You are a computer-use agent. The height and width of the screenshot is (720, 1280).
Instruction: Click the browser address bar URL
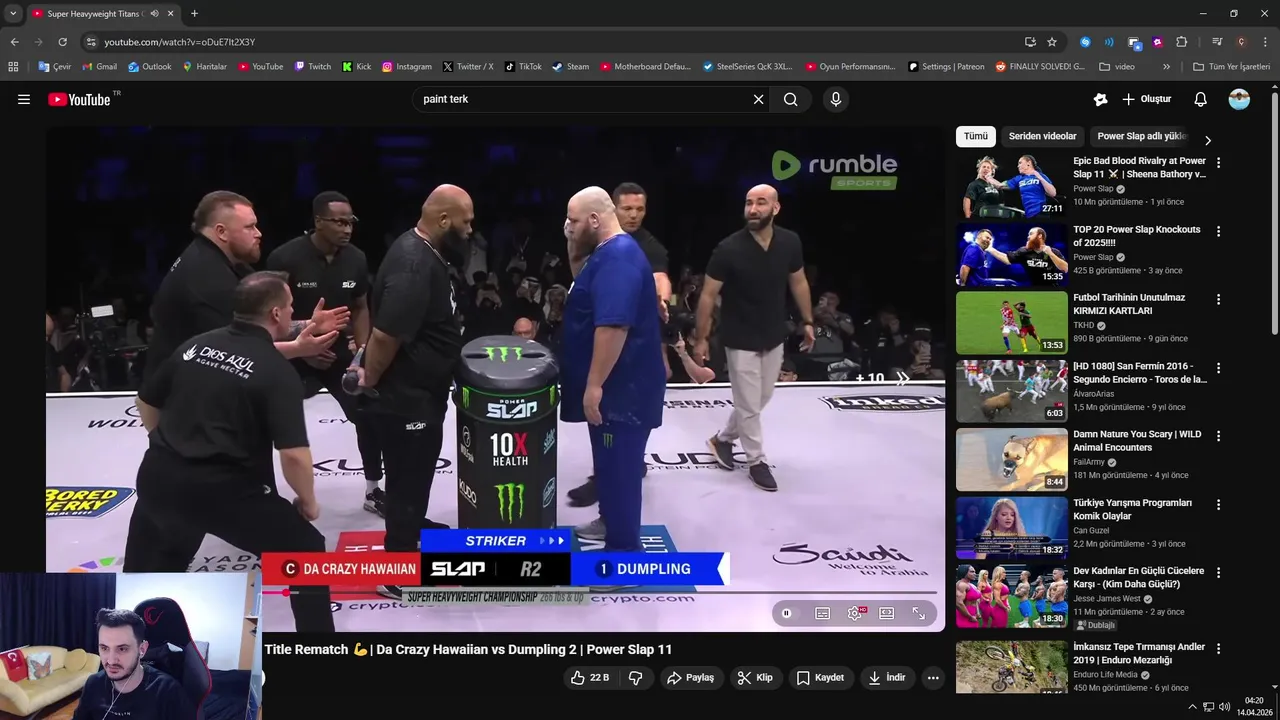click(180, 42)
